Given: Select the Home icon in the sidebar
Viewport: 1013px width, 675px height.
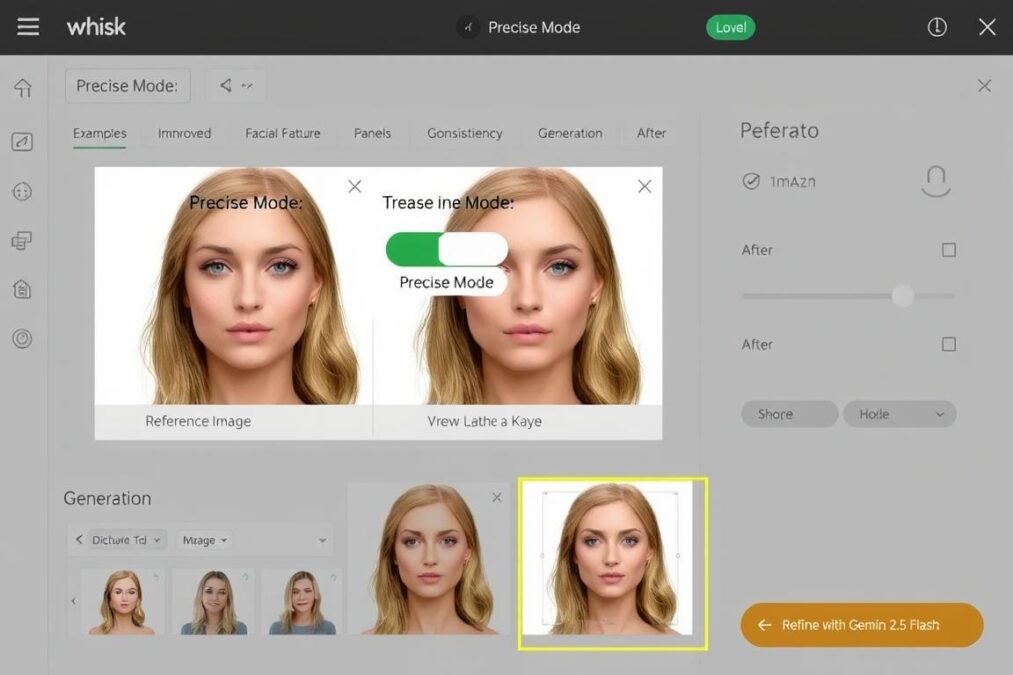Looking at the screenshot, I should 22,88.
